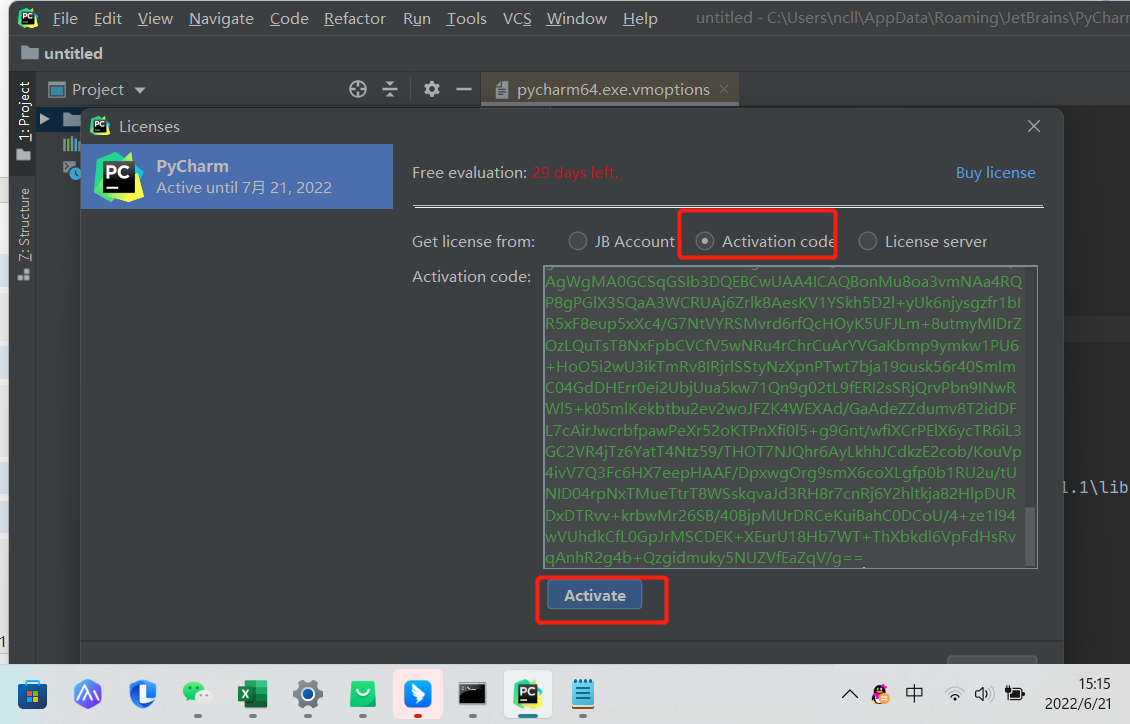Screen dimensions: 1130x724
Task: Open the Edit menu
Action: click(x=107, y=19)
